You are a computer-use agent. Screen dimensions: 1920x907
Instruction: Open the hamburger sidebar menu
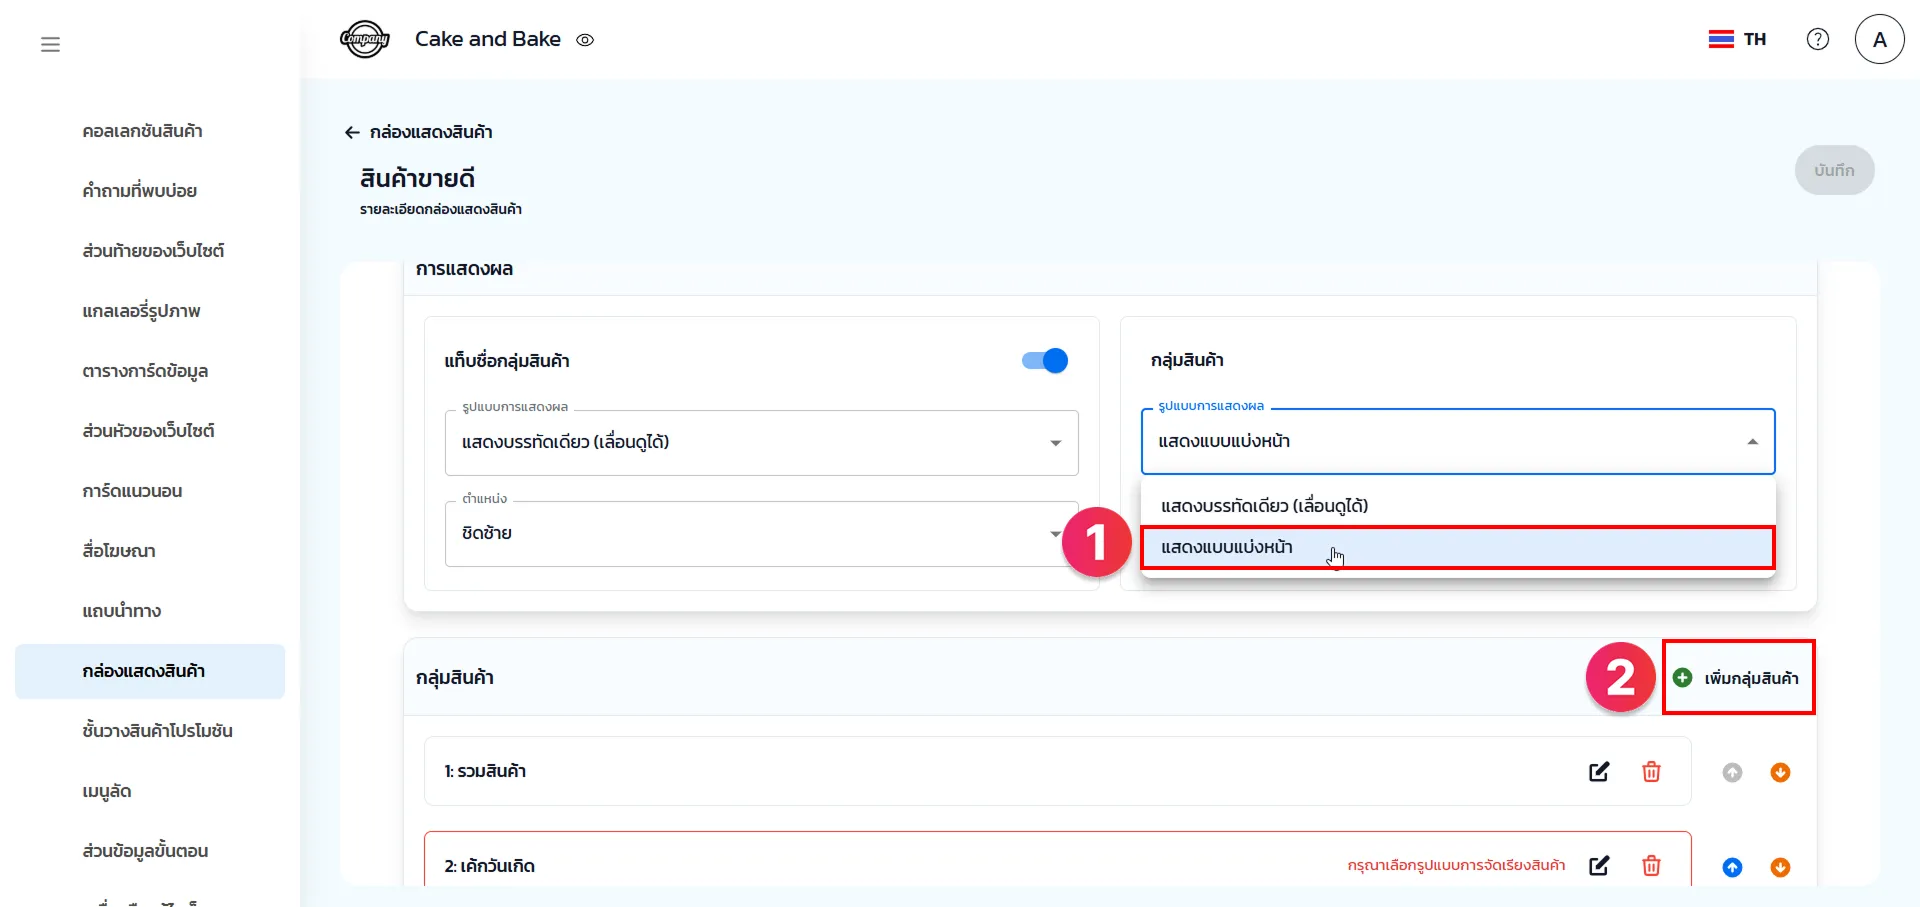[50, 44]
